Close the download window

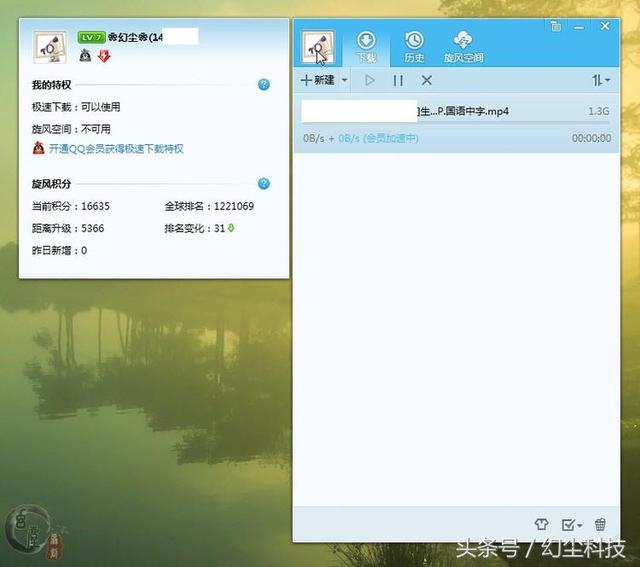point(605,26)
